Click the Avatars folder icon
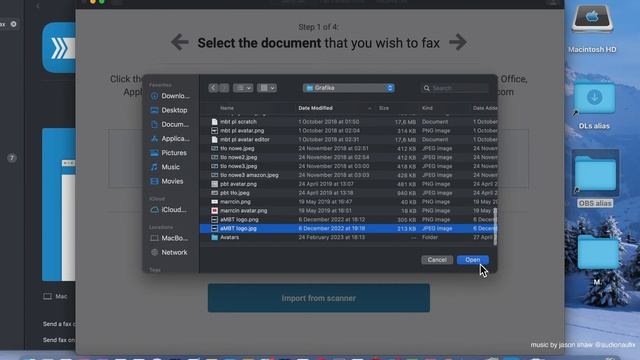 (214, 237)
